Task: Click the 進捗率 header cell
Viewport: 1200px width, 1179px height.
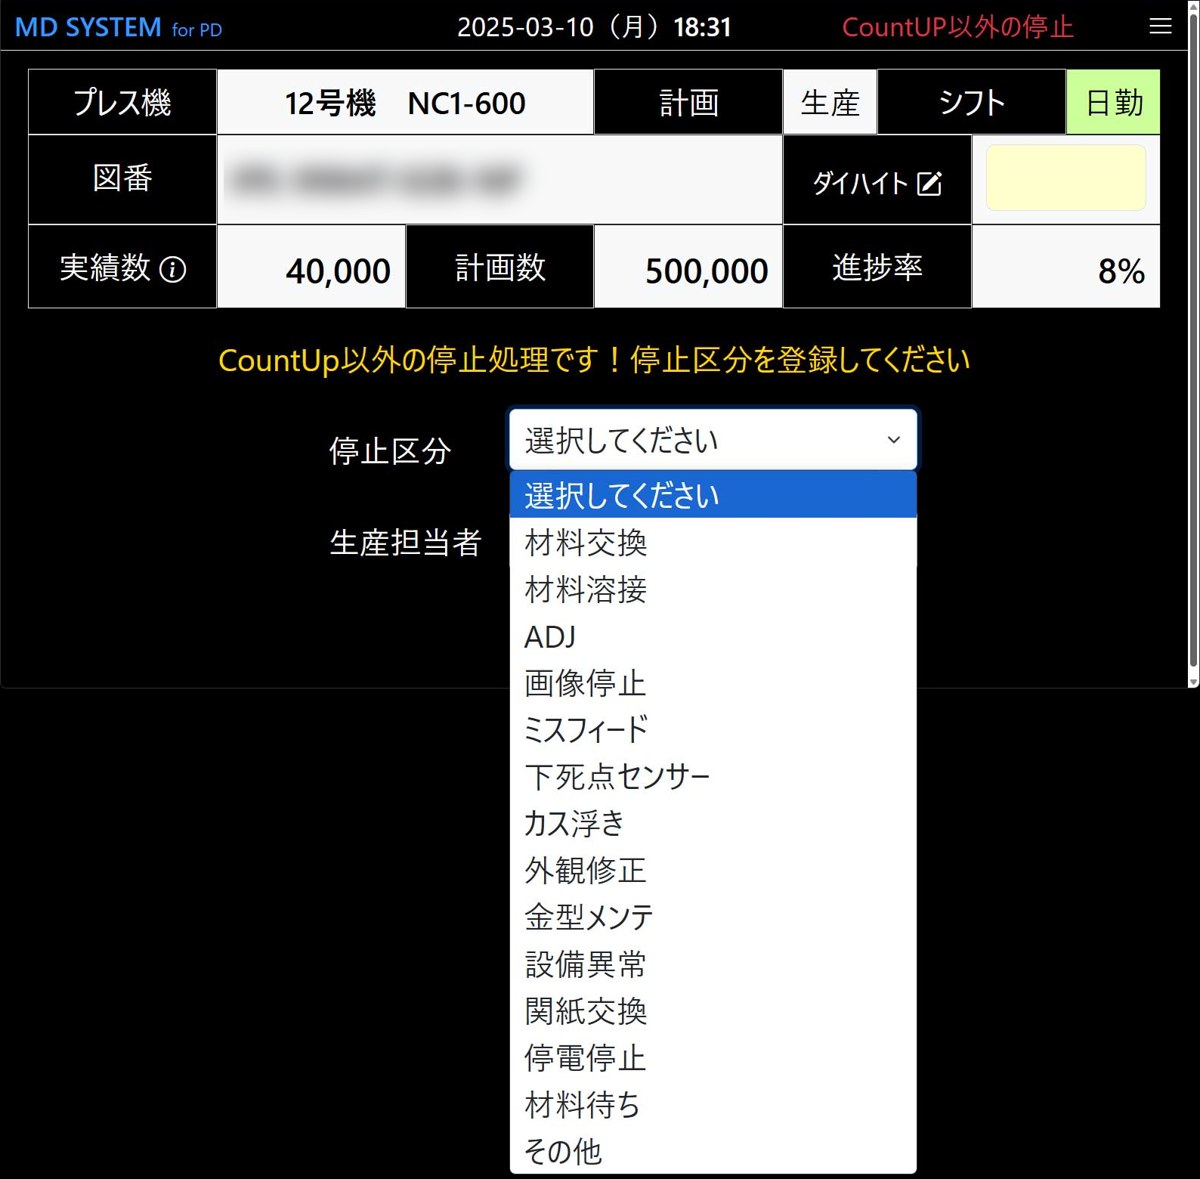Action: 877,267
